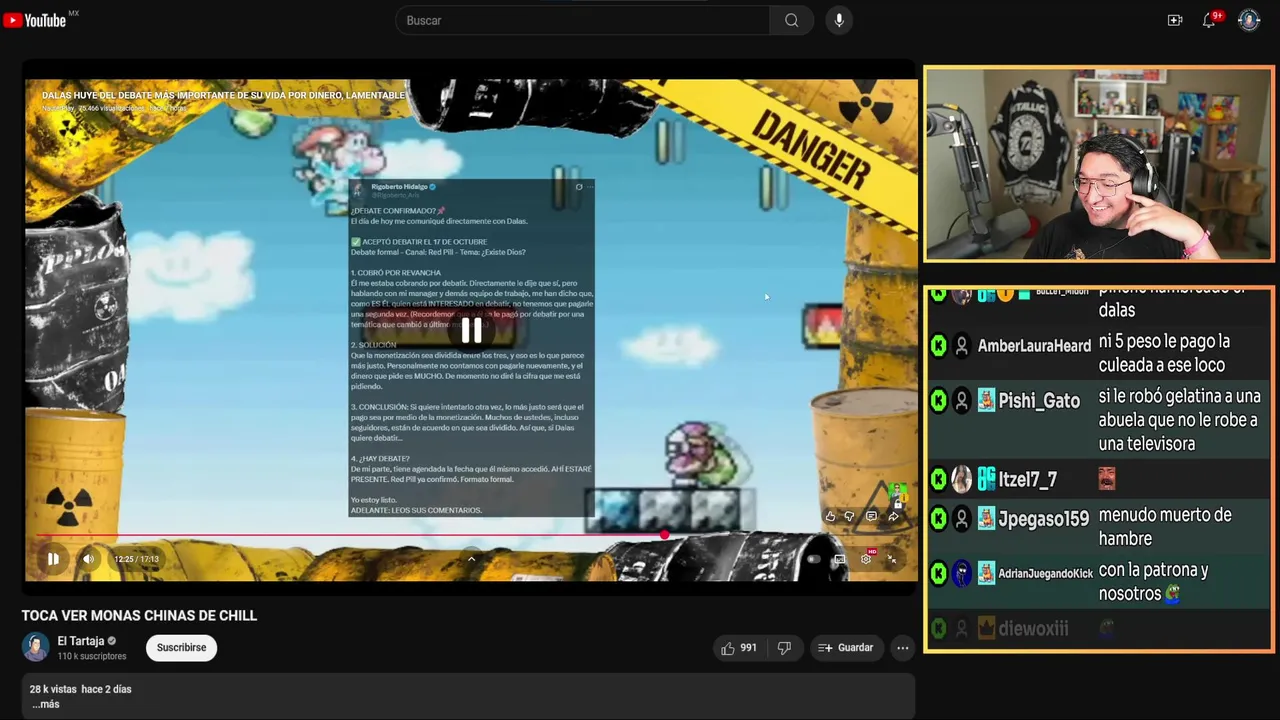This screenshot has width=1280, height=720.
Task: Click in-video title DALAS HUYE DEL DEBATE
Action: [224, 95]
